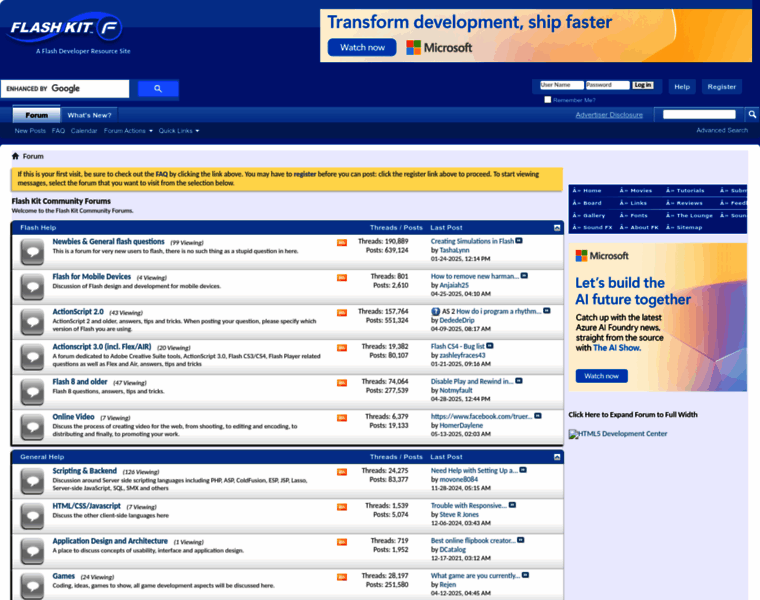The image size is (760, 600).
Task: Open the Games forum link
Action: pos(63,576)
